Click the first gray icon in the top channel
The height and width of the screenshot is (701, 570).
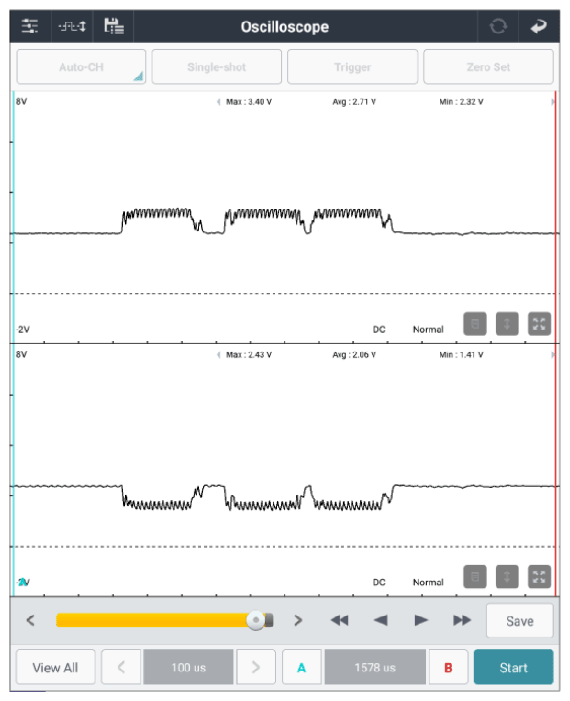pyautogui.click(x=475, y=324)
